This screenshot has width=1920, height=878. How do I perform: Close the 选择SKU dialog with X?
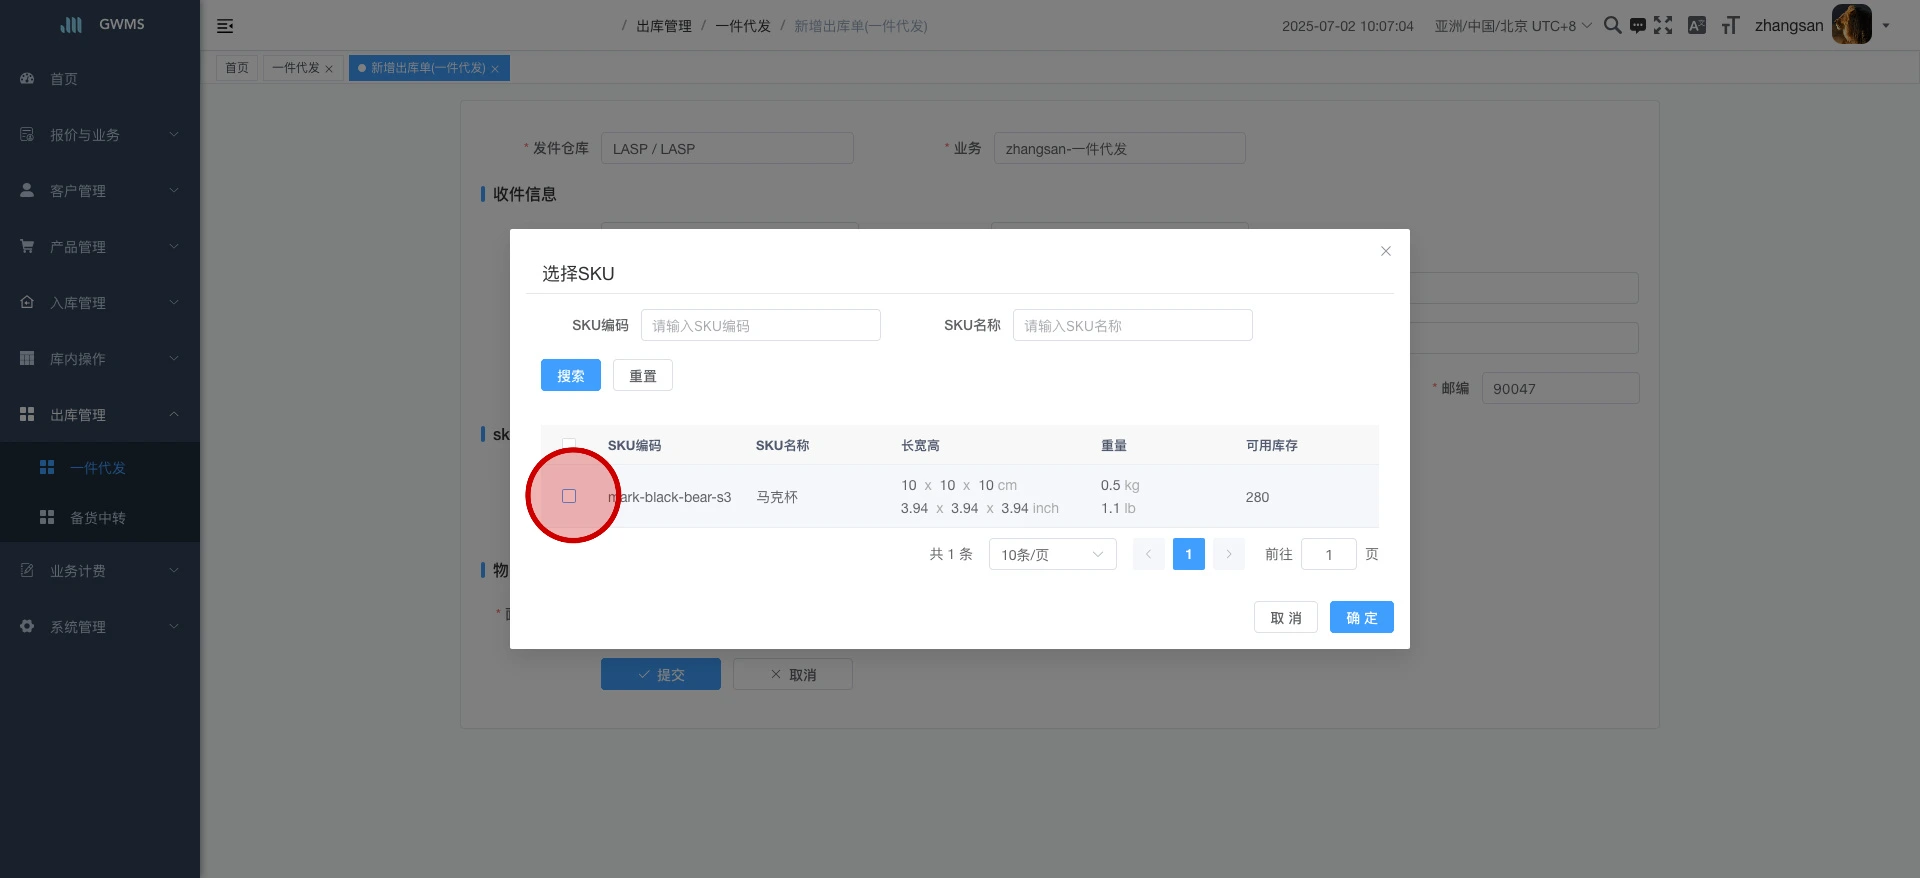coord(1385,251)
